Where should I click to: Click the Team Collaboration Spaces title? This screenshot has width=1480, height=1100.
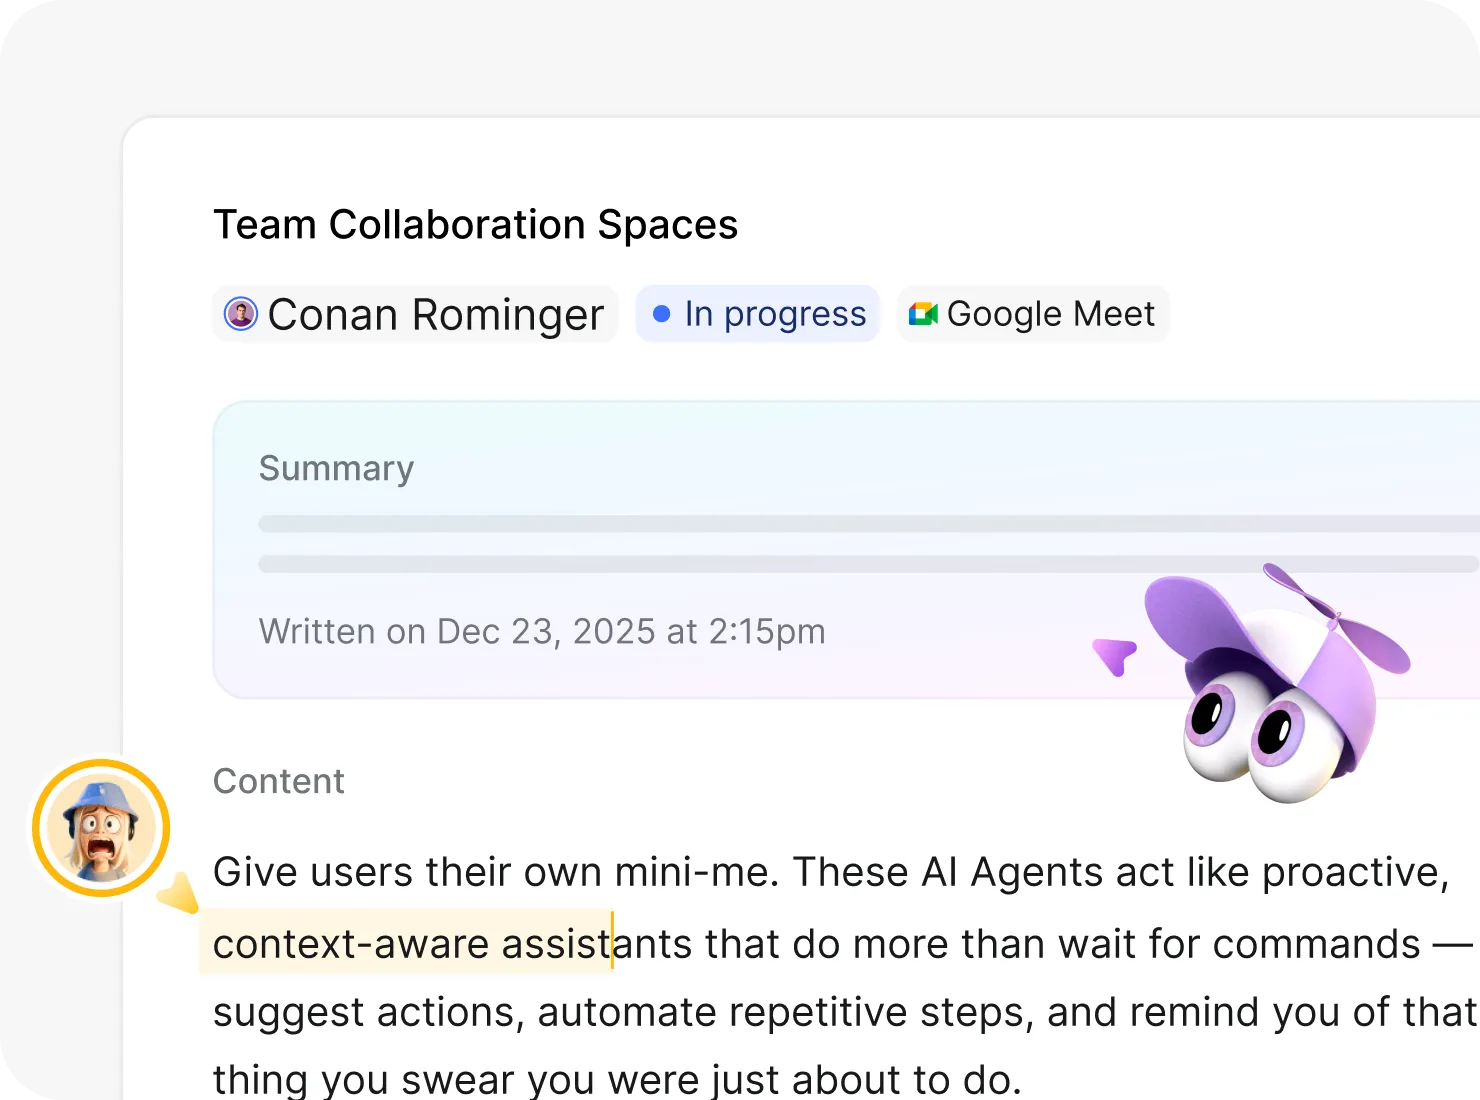pos(476,225)
